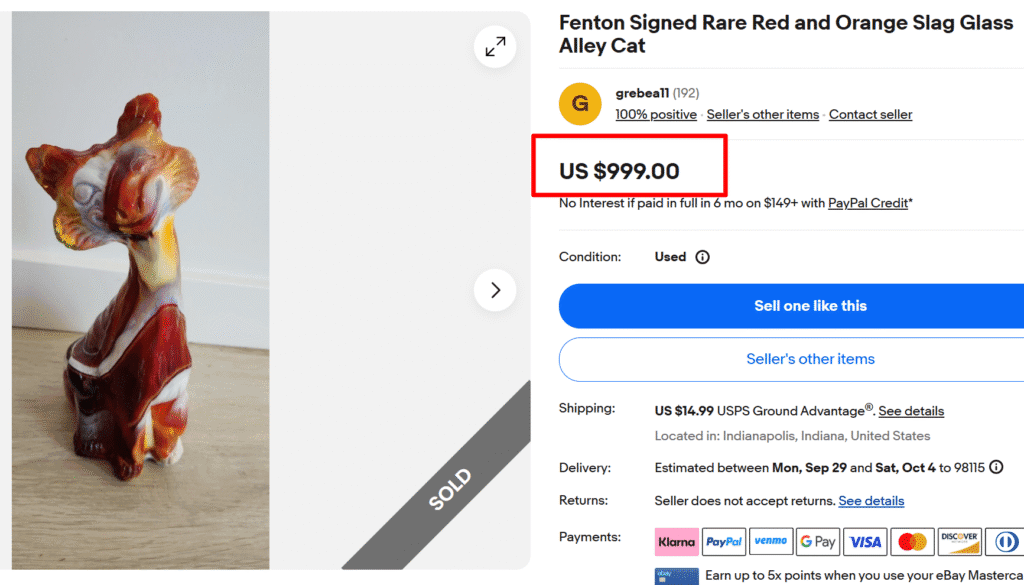Select the Venmo payment icon

[771, 542]
